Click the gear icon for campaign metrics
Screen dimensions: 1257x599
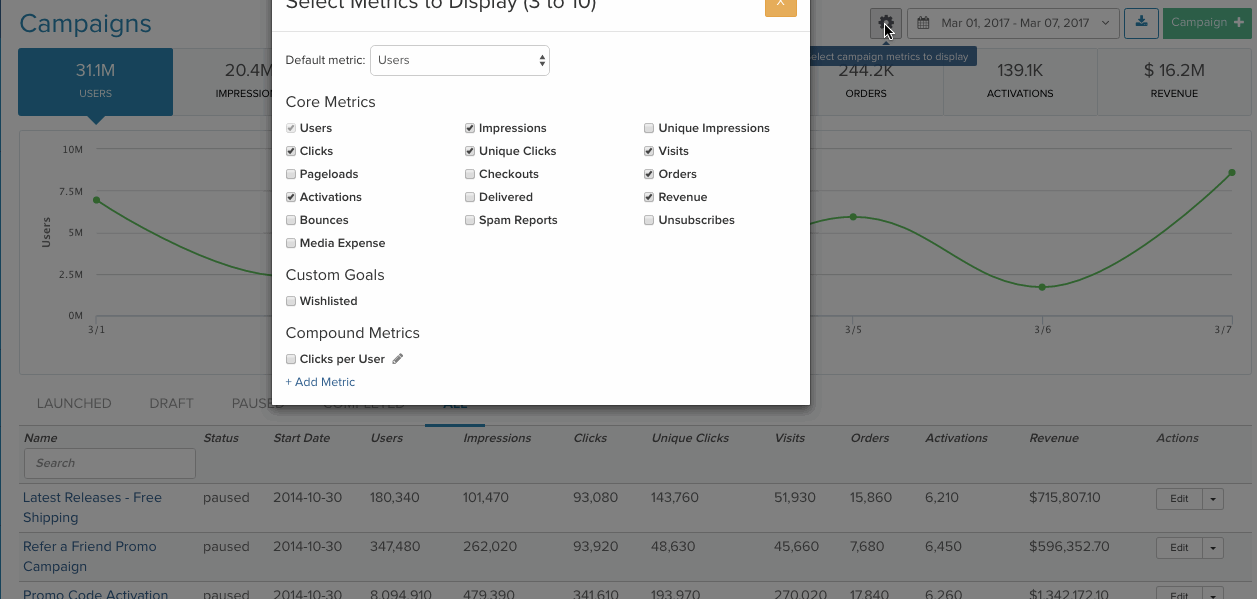[x=885, y=23]
